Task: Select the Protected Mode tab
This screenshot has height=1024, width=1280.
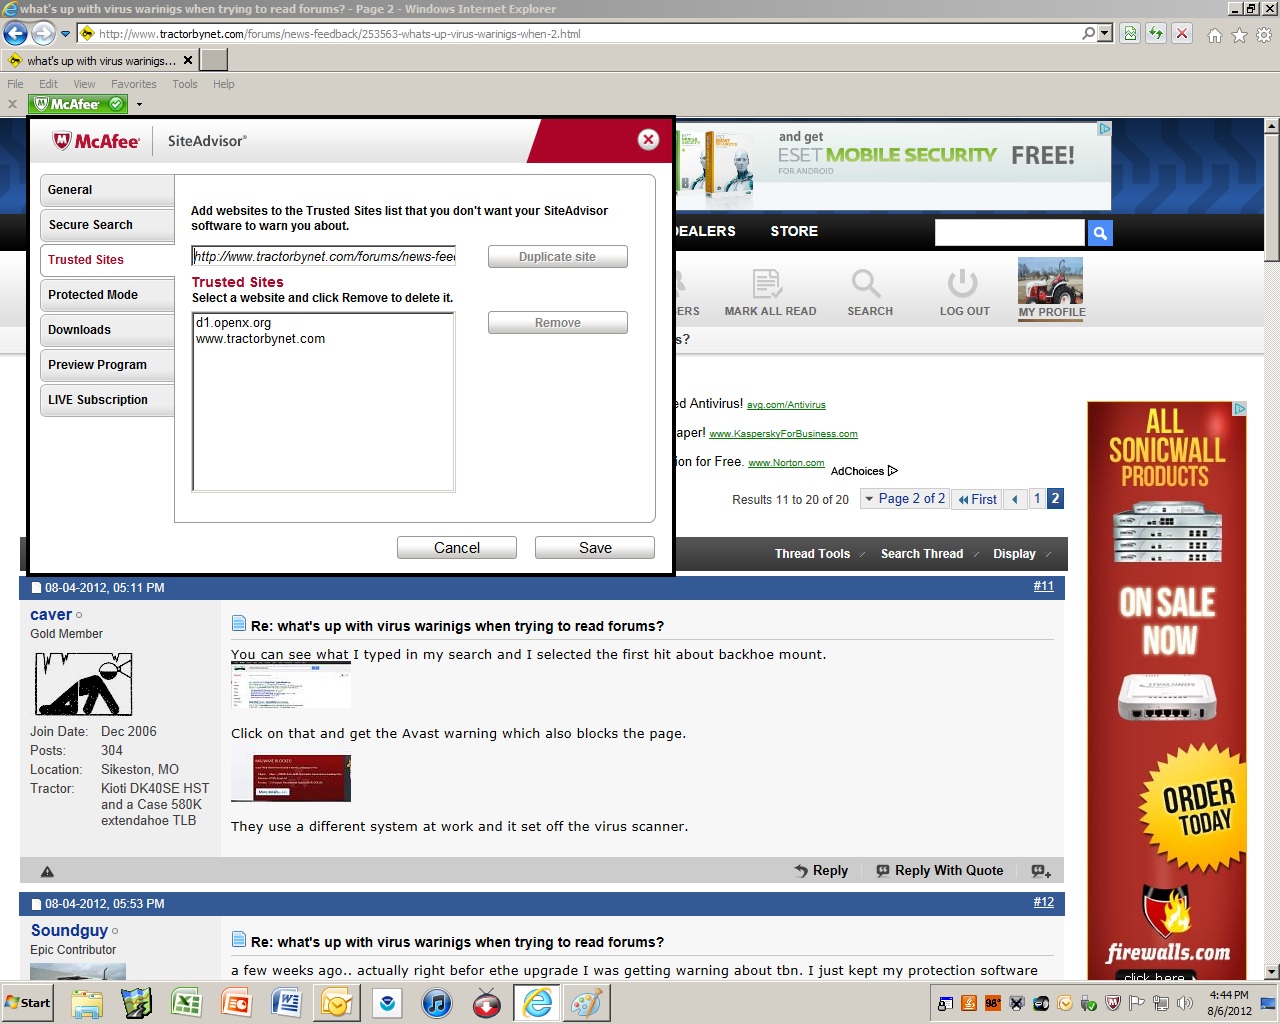Action: pos(108,295)
